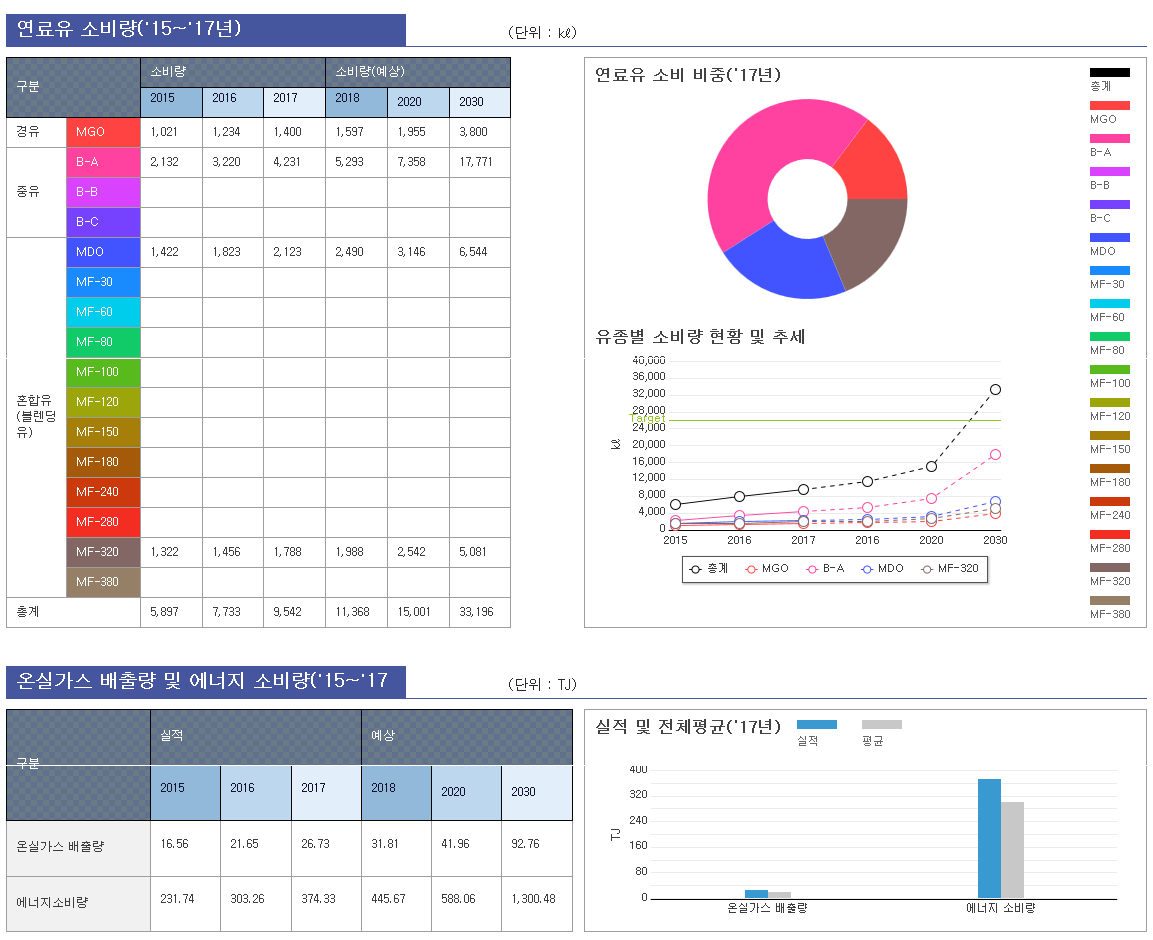
Task: Click the B-A 2017 value 4,231
Action: pyautogui.click(x=287, y=163)
